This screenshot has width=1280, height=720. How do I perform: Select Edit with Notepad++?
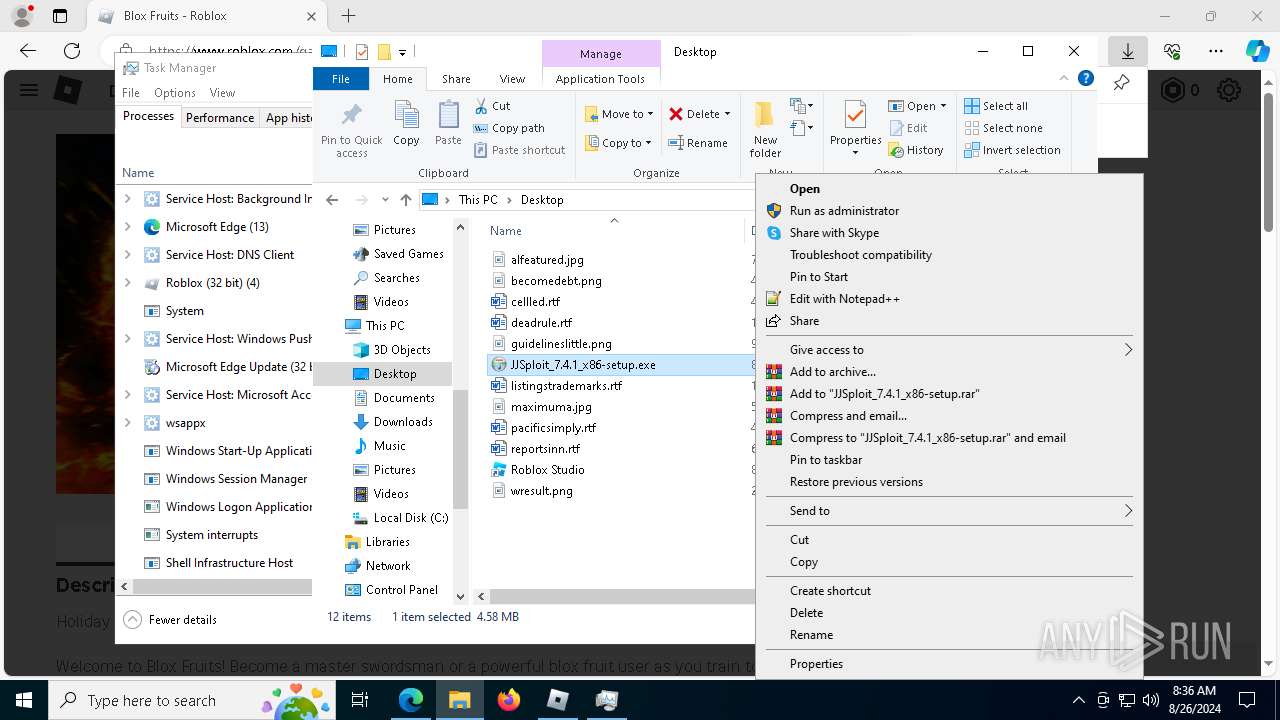pos(844,299)
